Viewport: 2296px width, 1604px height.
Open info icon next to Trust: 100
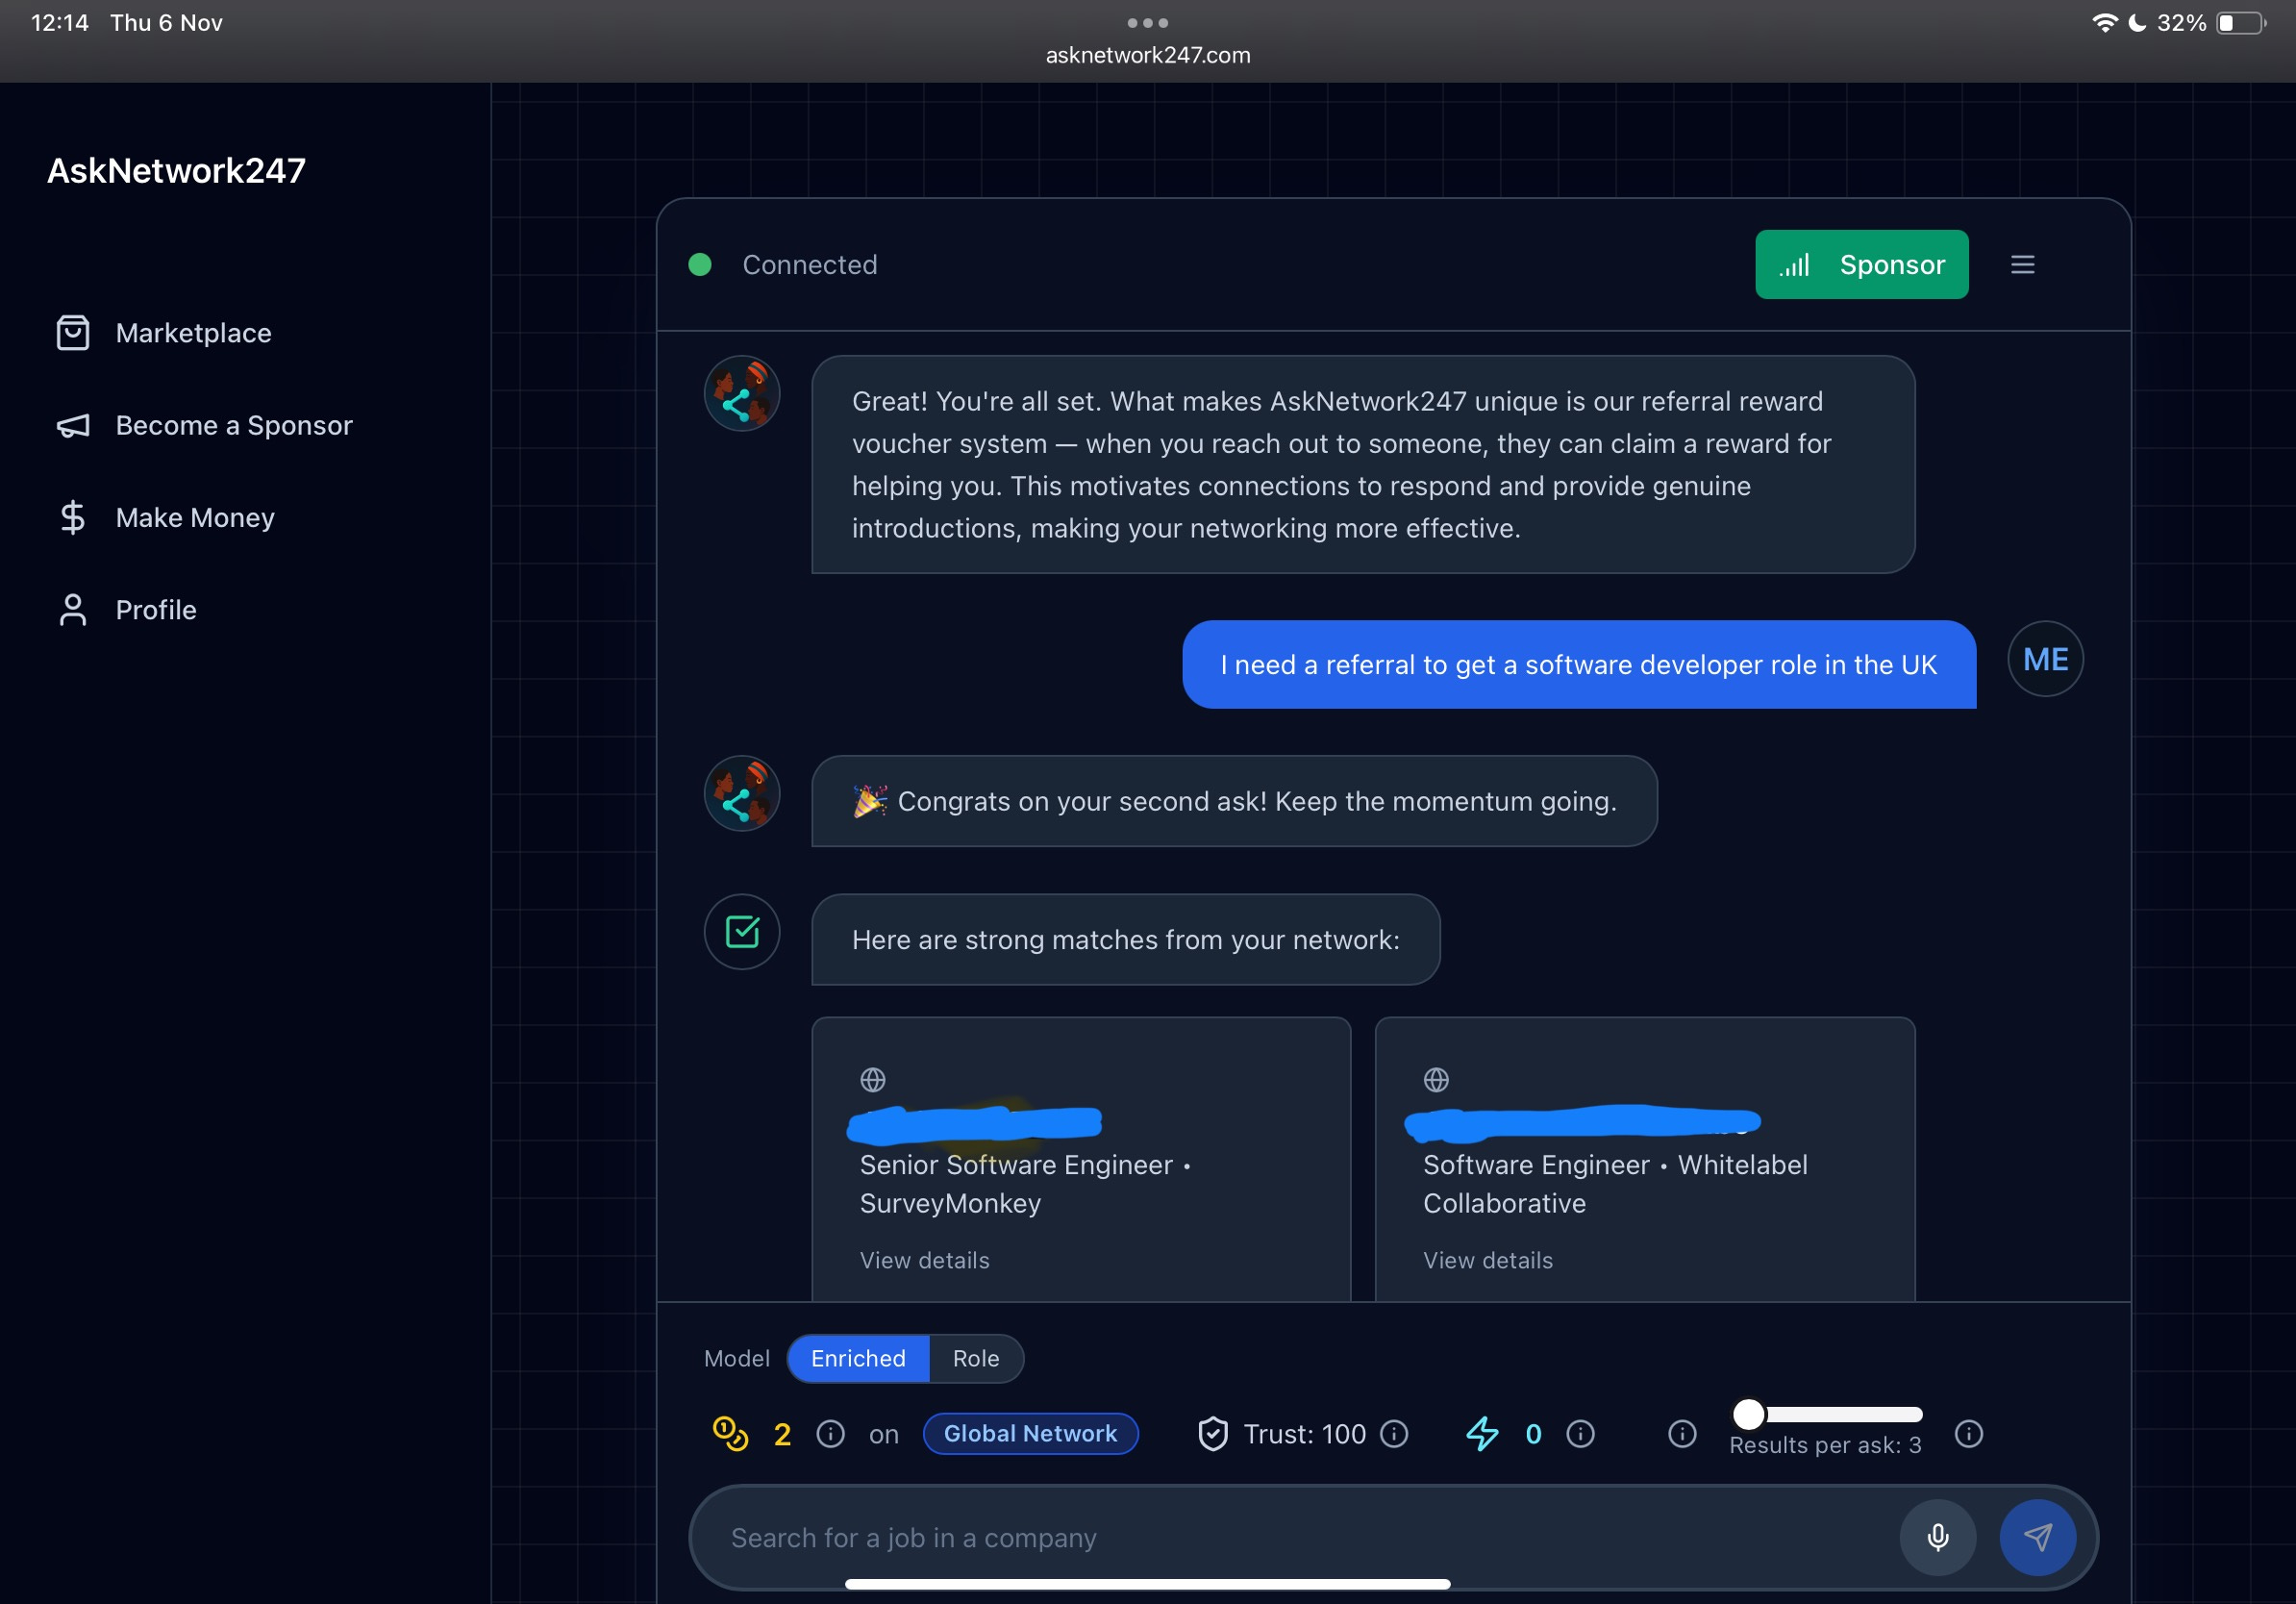(1394, 1434)
